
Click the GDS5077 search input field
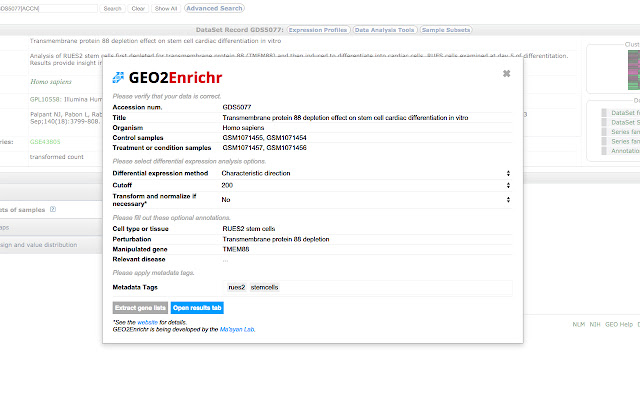pyautogui.click(x=48, y=9)
